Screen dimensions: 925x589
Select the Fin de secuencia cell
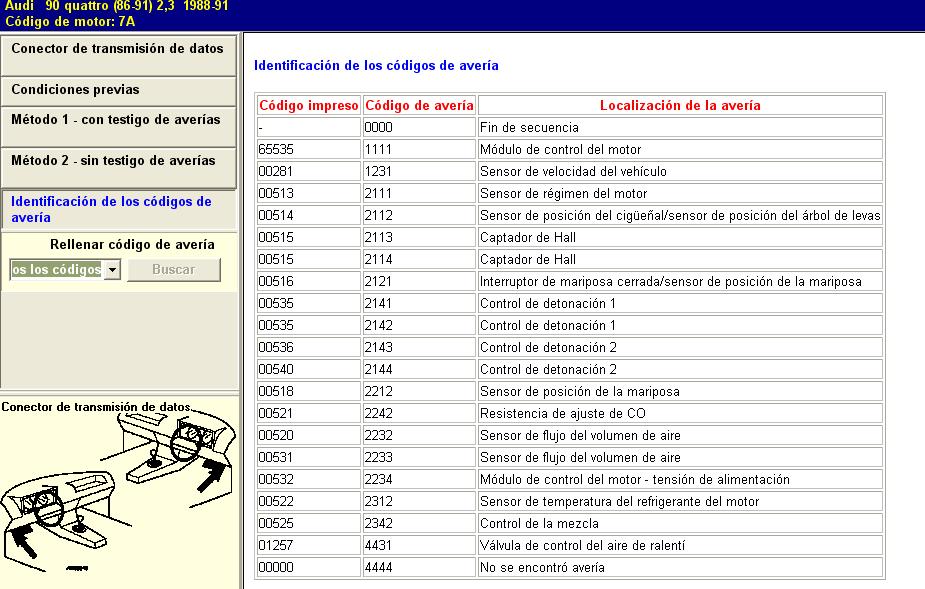point(680,127)
